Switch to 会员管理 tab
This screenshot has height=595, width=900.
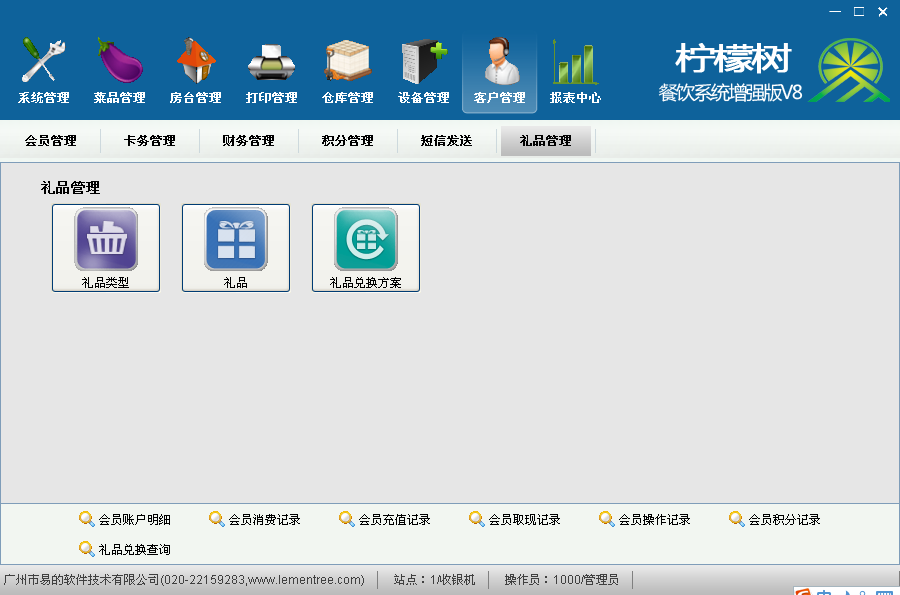click(51, 141)
